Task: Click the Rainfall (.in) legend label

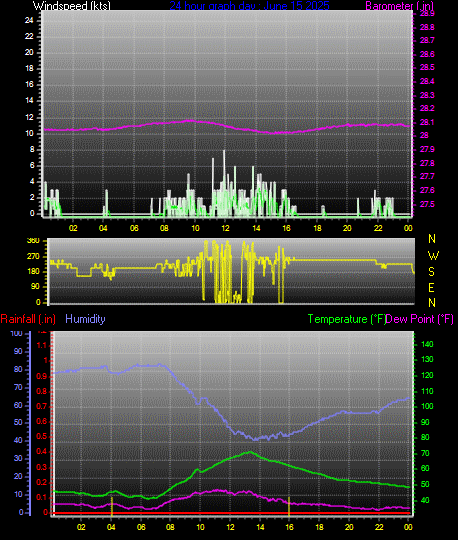Action: 28,319
